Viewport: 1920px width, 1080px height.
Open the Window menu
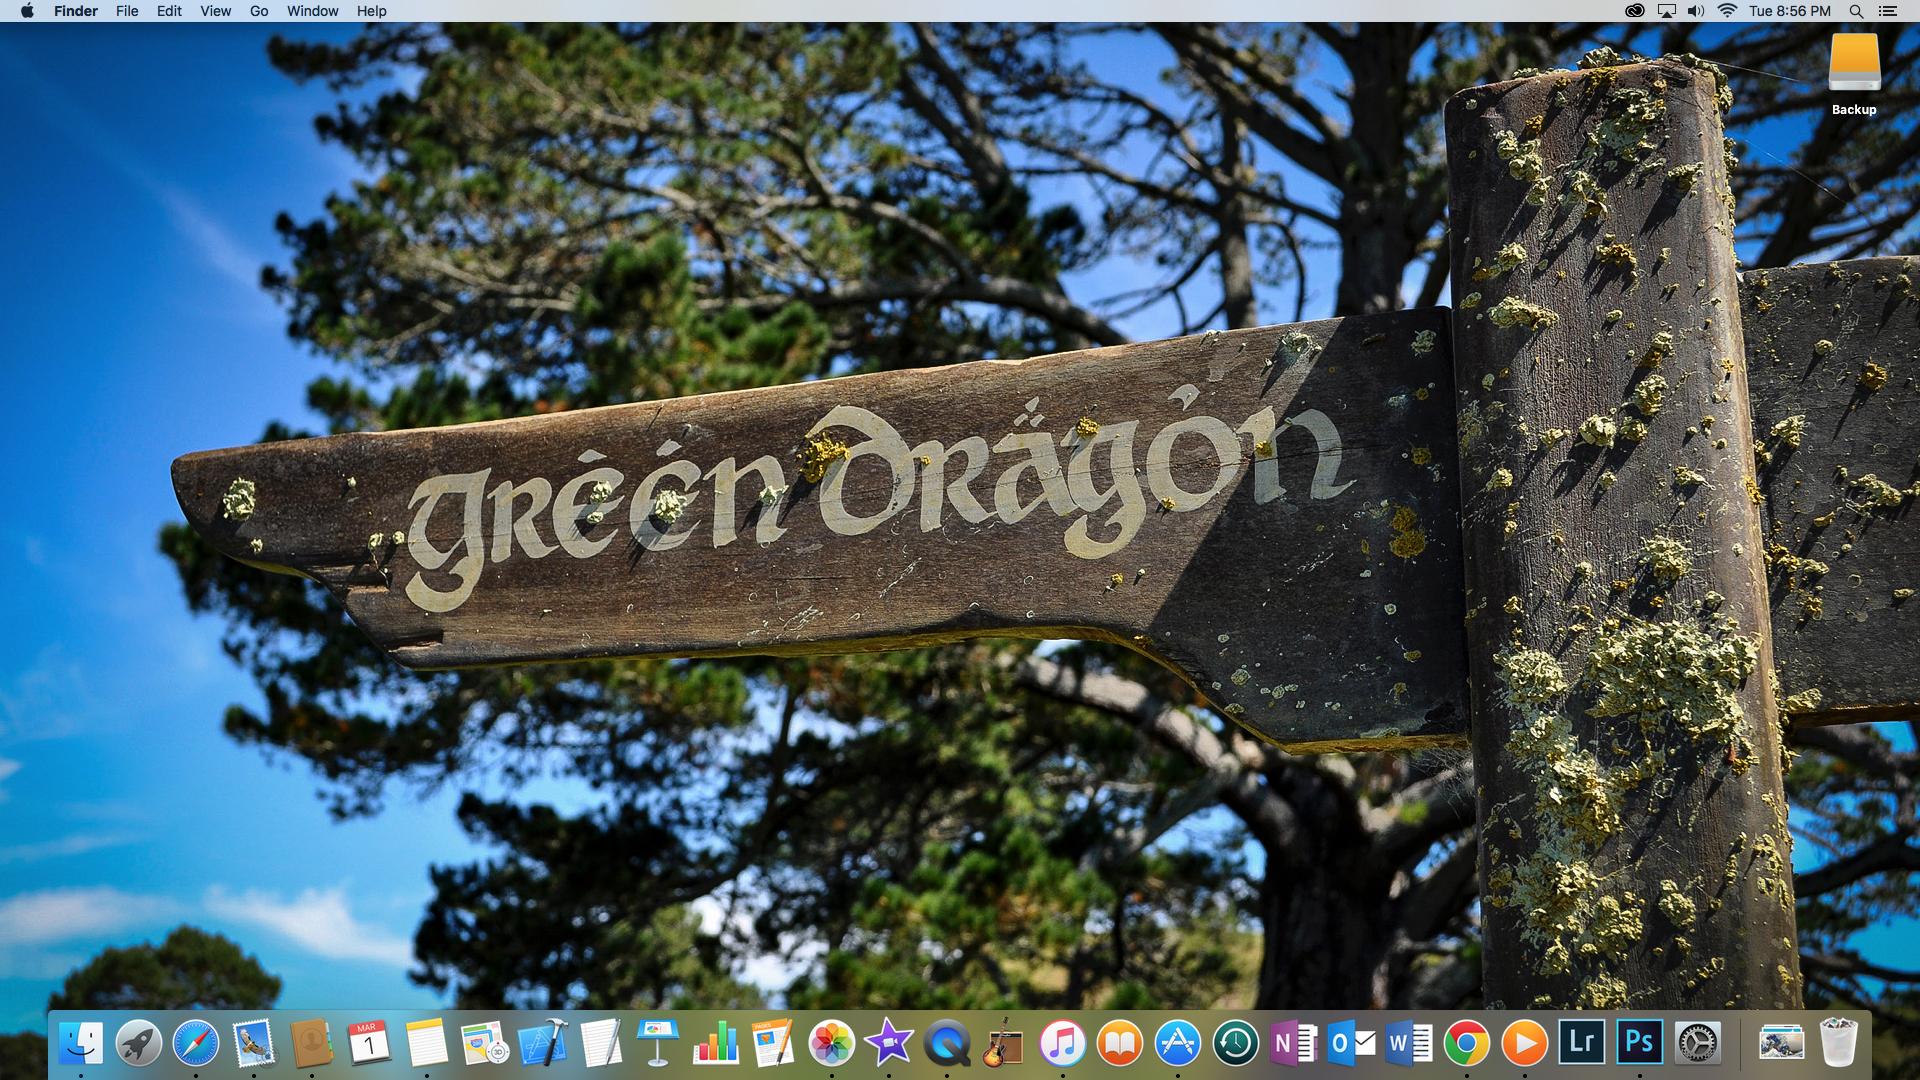click(312, 11)
